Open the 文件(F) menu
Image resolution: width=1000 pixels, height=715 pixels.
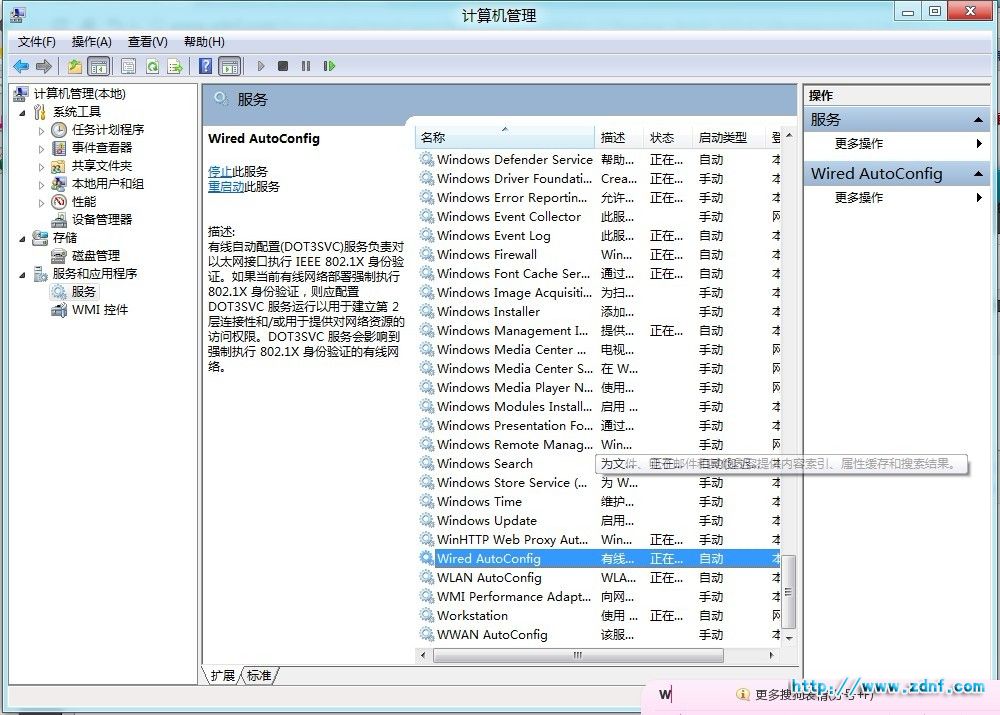[36, 41]
